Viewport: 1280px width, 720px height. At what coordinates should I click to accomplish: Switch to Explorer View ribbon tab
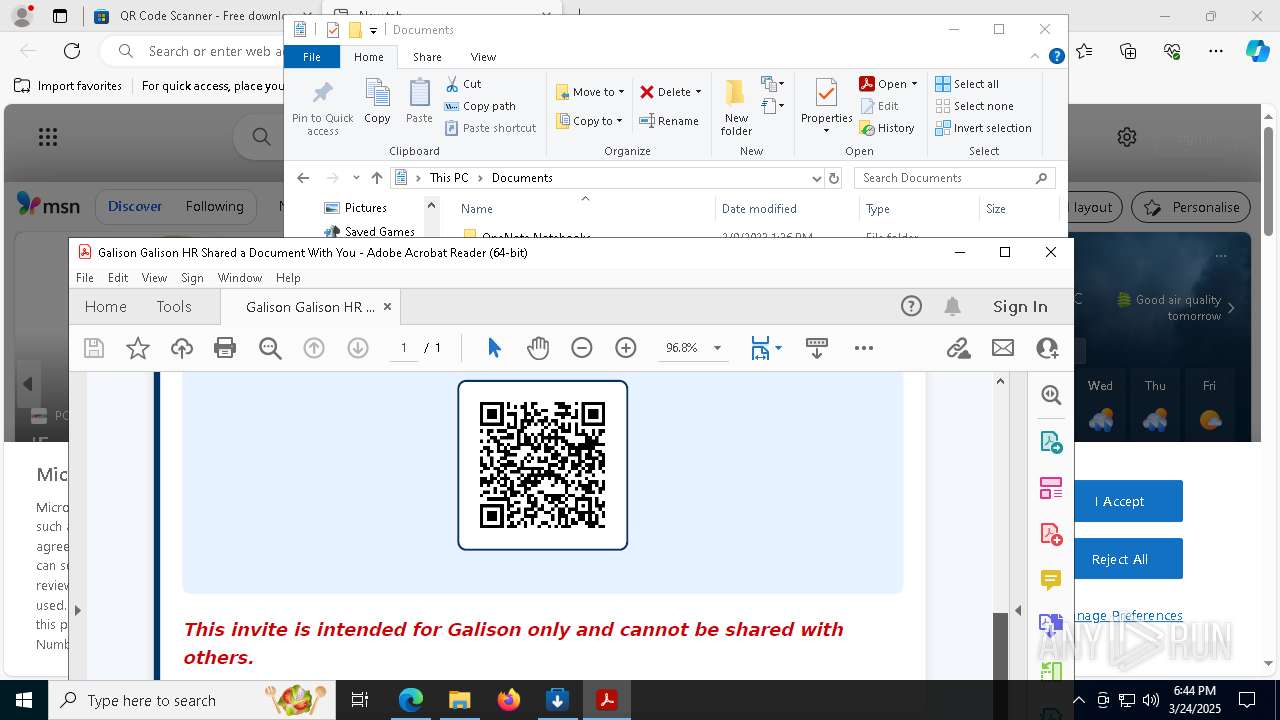pyautogui.click(x=483, y=57)
